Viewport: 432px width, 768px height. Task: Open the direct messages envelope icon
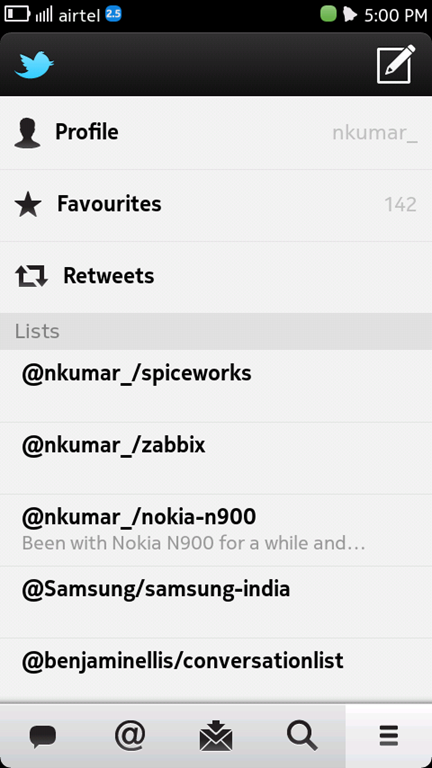216,736
